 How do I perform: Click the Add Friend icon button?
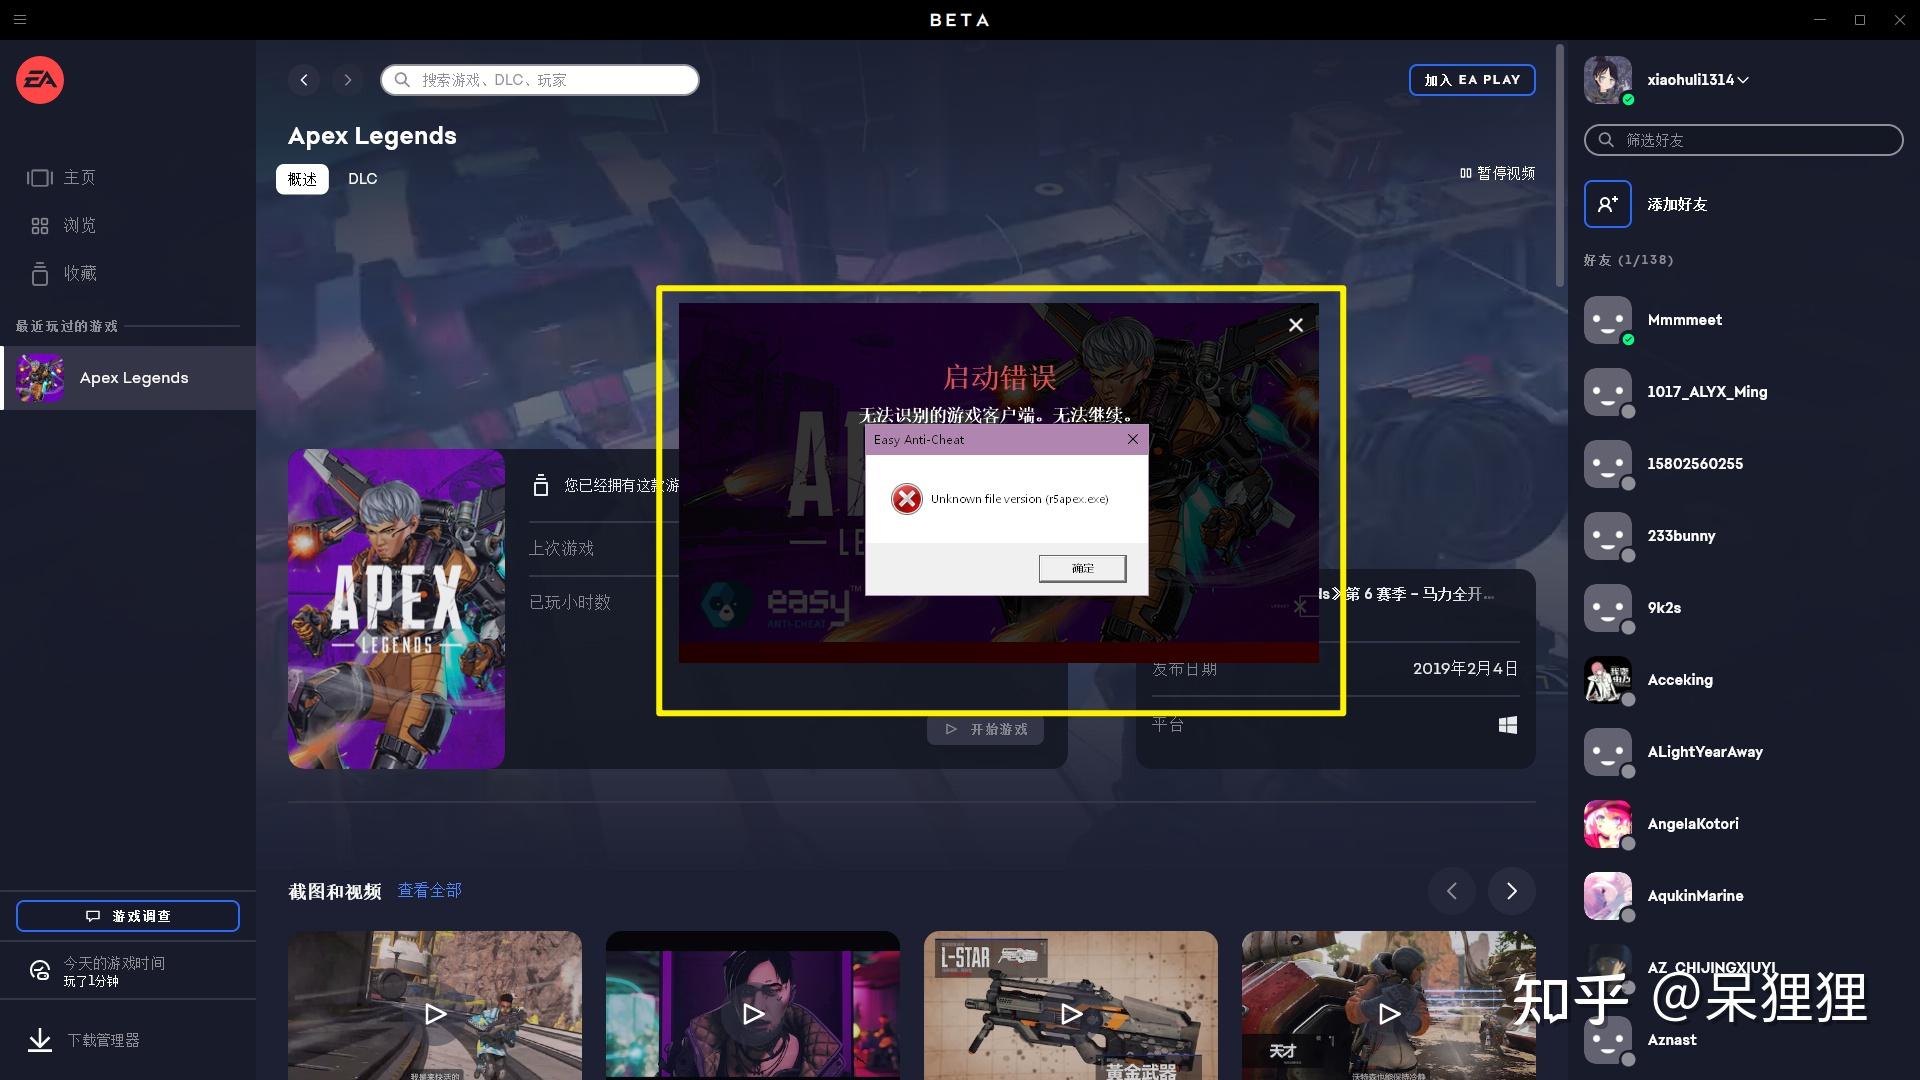tap(1607, 204)
